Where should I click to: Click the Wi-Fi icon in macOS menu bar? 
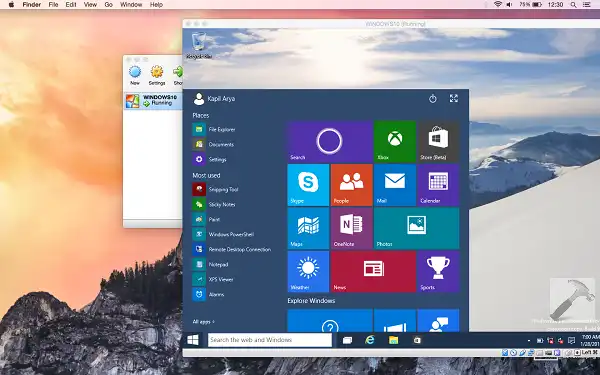coord(497,5)
